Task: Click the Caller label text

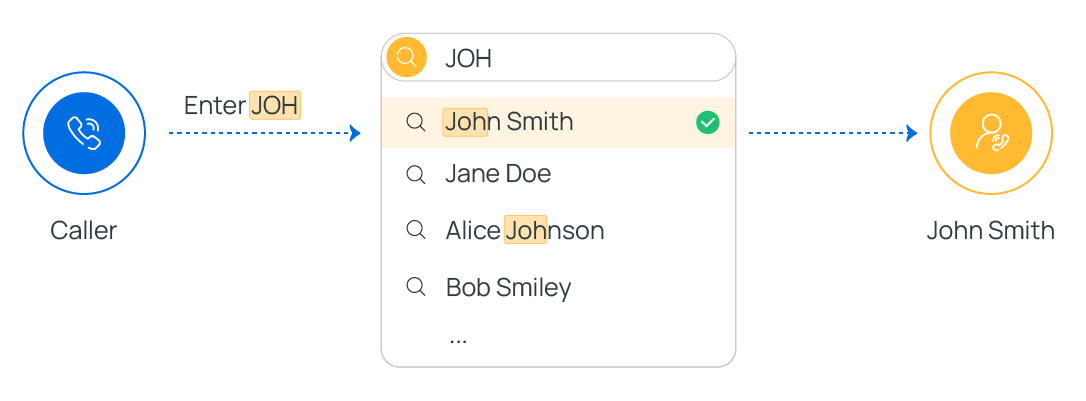Action: 84,231
